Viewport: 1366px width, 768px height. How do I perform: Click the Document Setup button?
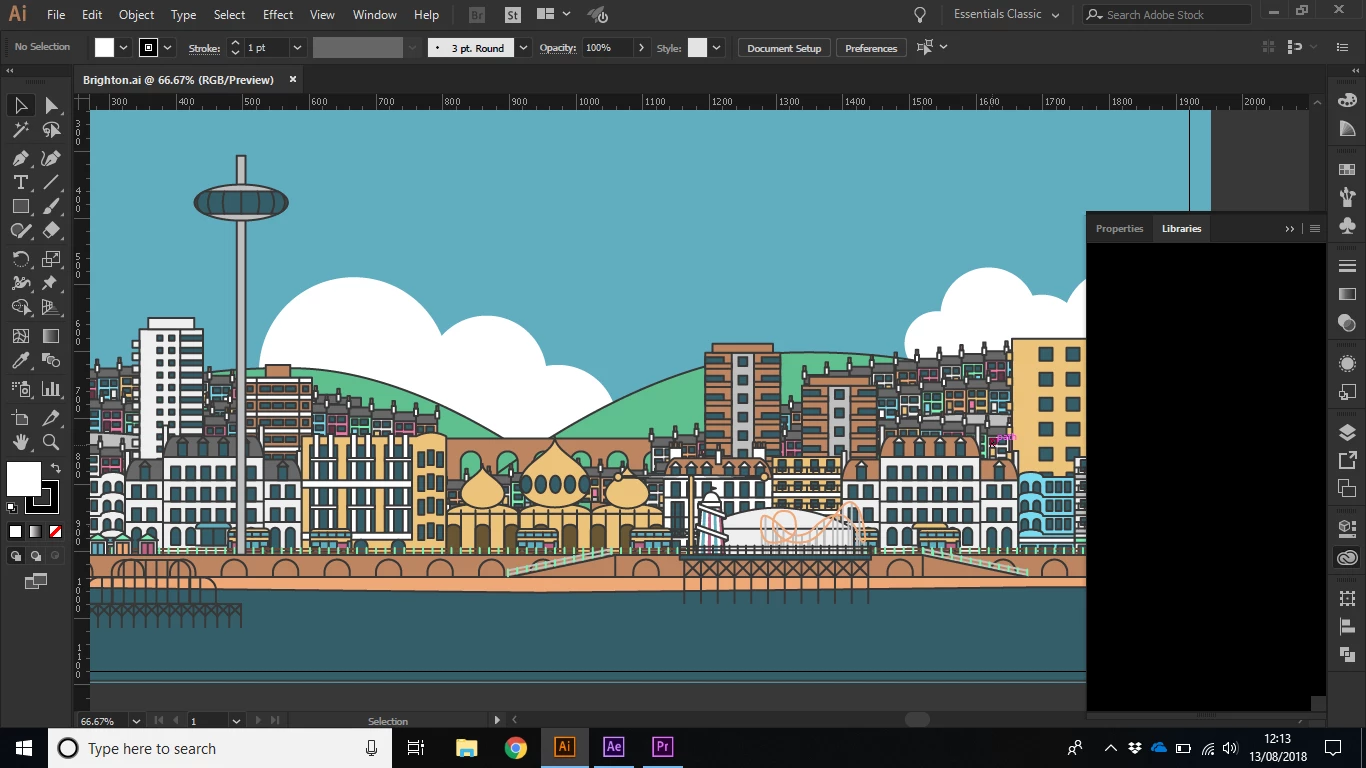tap(784, 48)
